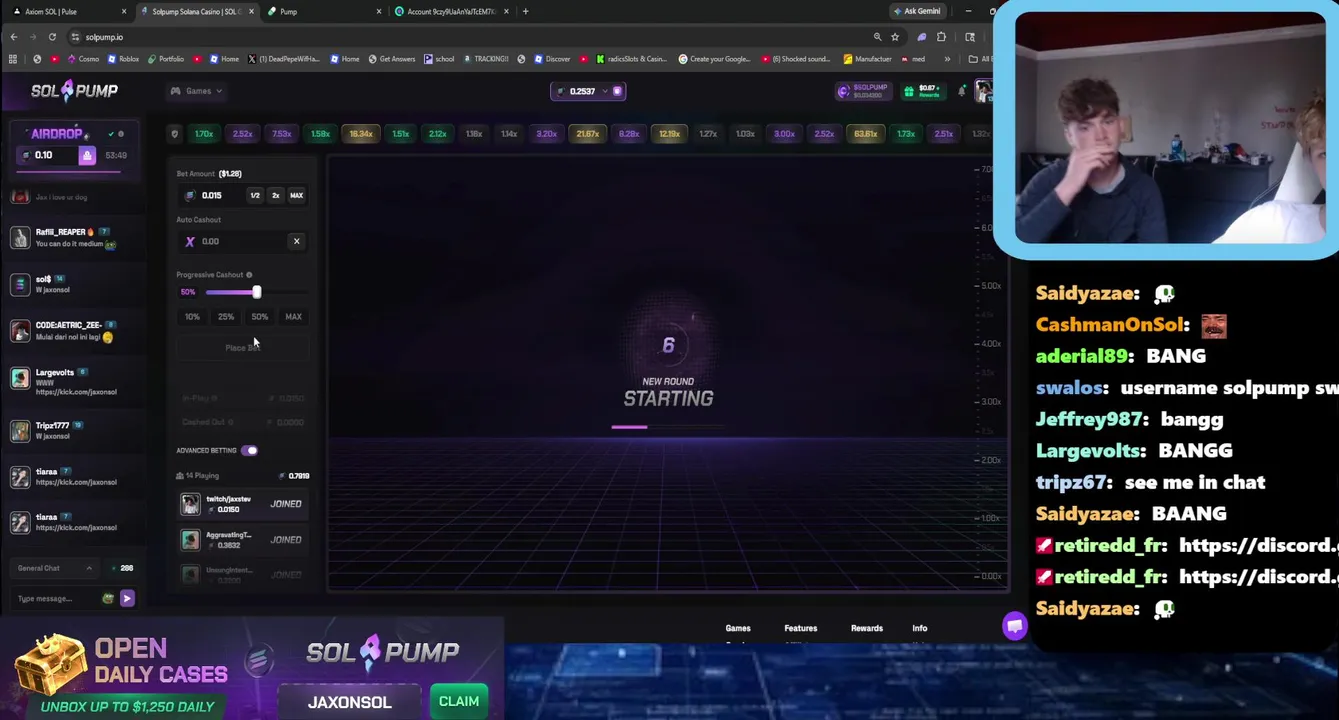Switch to the Account 9czy browser tab
This screenshot has width=1339, height=720.
452,11
